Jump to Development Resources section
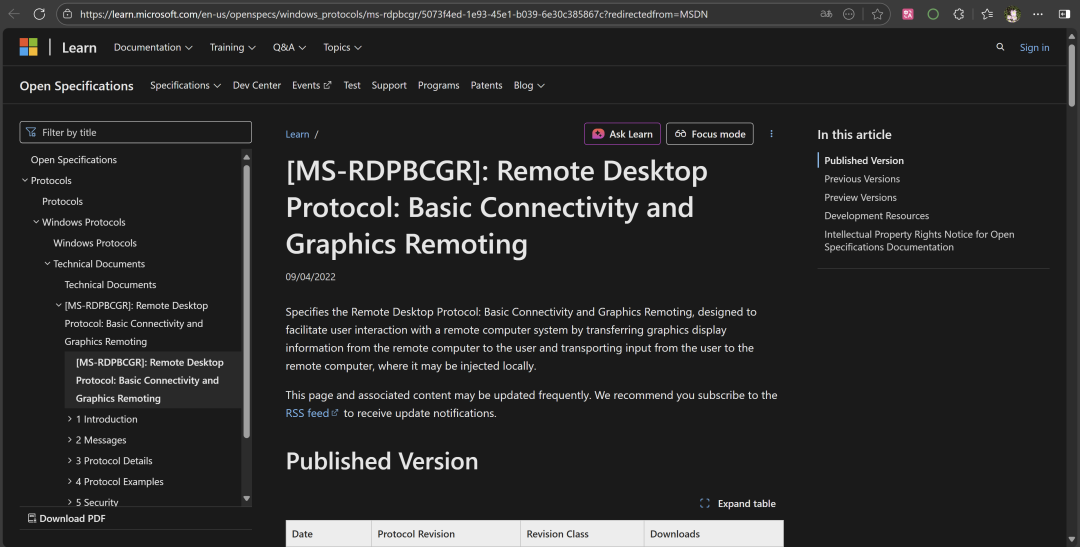 pos(877,216)
